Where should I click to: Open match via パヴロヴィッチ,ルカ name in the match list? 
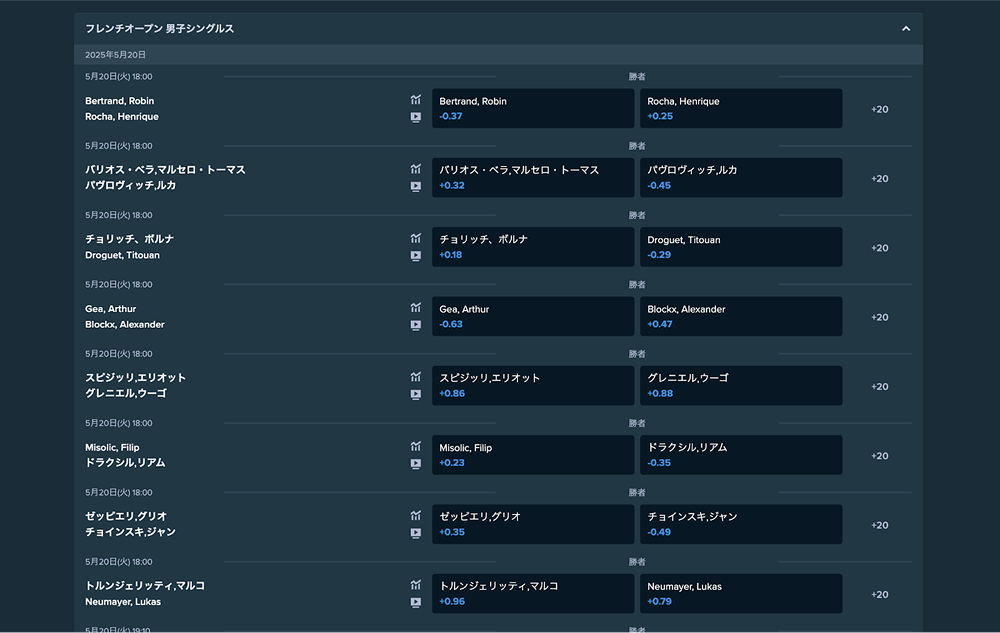click(x=131, y=186)
